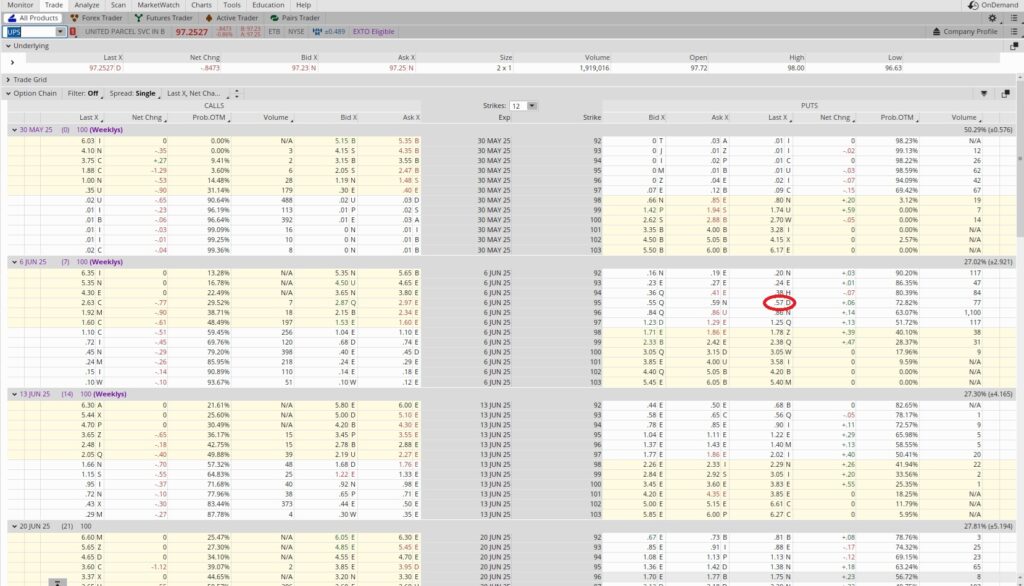Open the MarketWatch tab
This screenshot has width=1024, height=586.
(x=158, y=5)
